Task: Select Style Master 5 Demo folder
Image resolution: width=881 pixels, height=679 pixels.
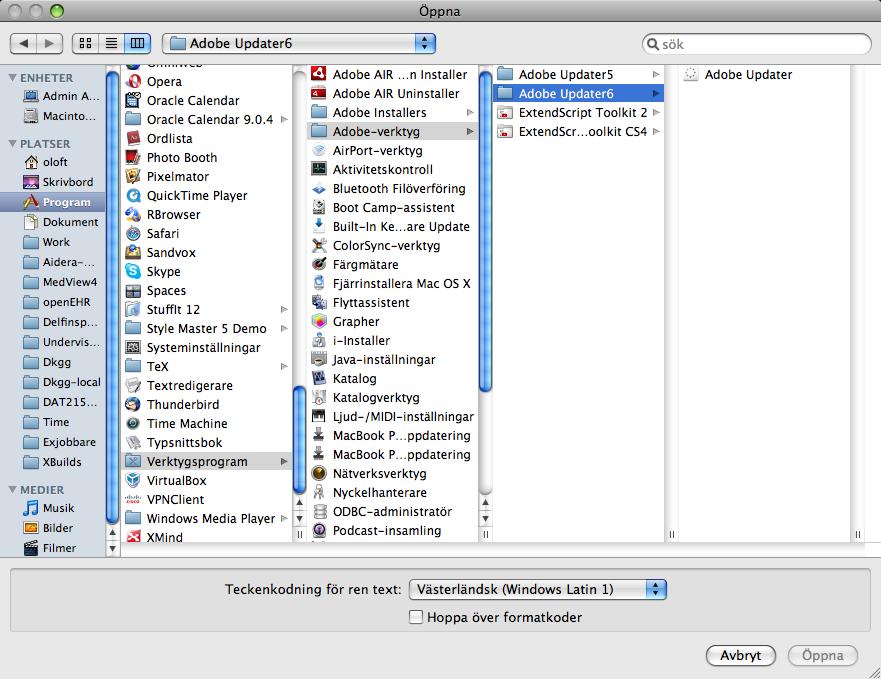Action: pos(206,328)
